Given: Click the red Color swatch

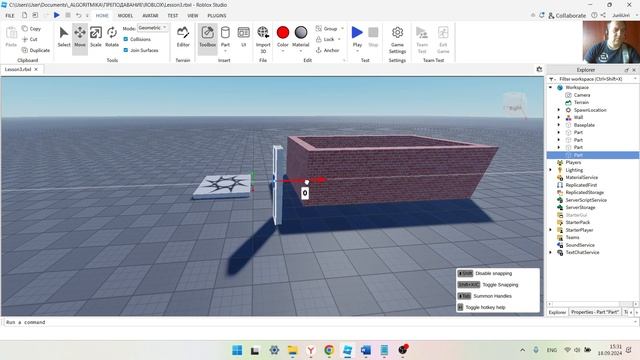Looking at the screenshot, I should pos(282,32).
